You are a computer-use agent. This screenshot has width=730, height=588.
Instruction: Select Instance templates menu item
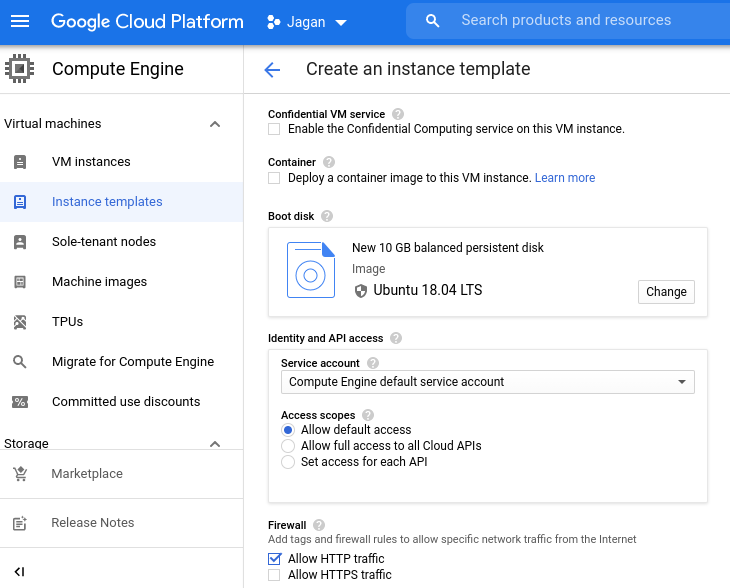click(x=107, y=202)
